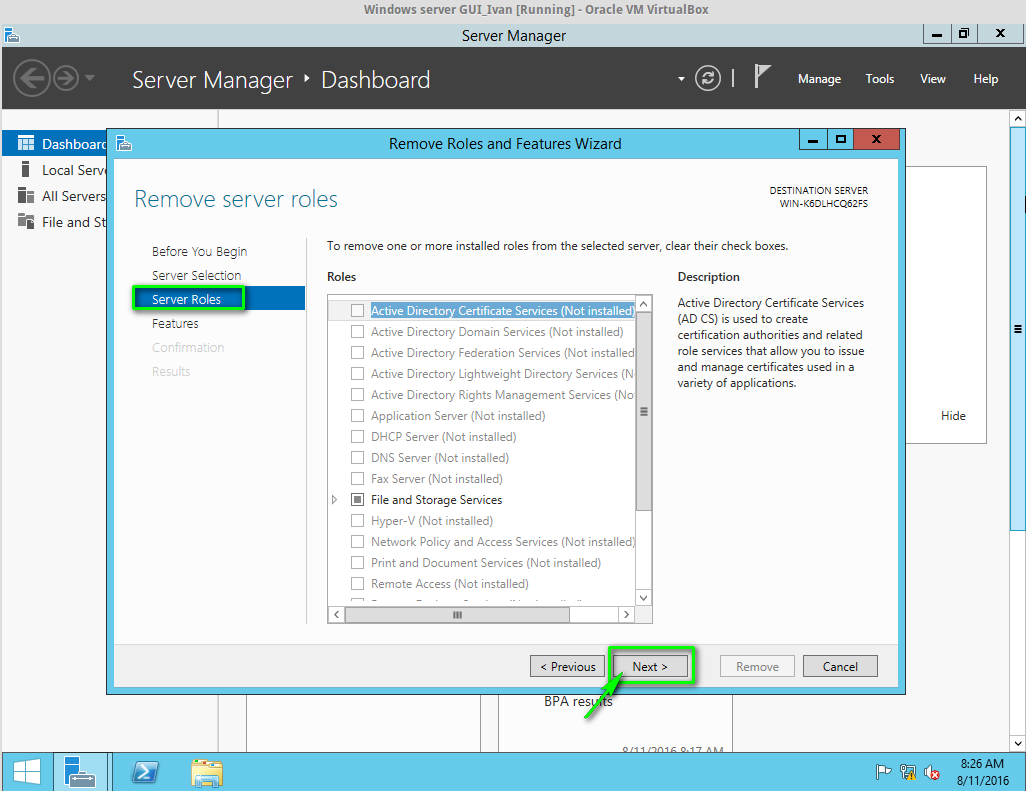Toggle Active Directory Certificate Services checkbox
This screenshot has height=791, width=1026.
[357, 311]
